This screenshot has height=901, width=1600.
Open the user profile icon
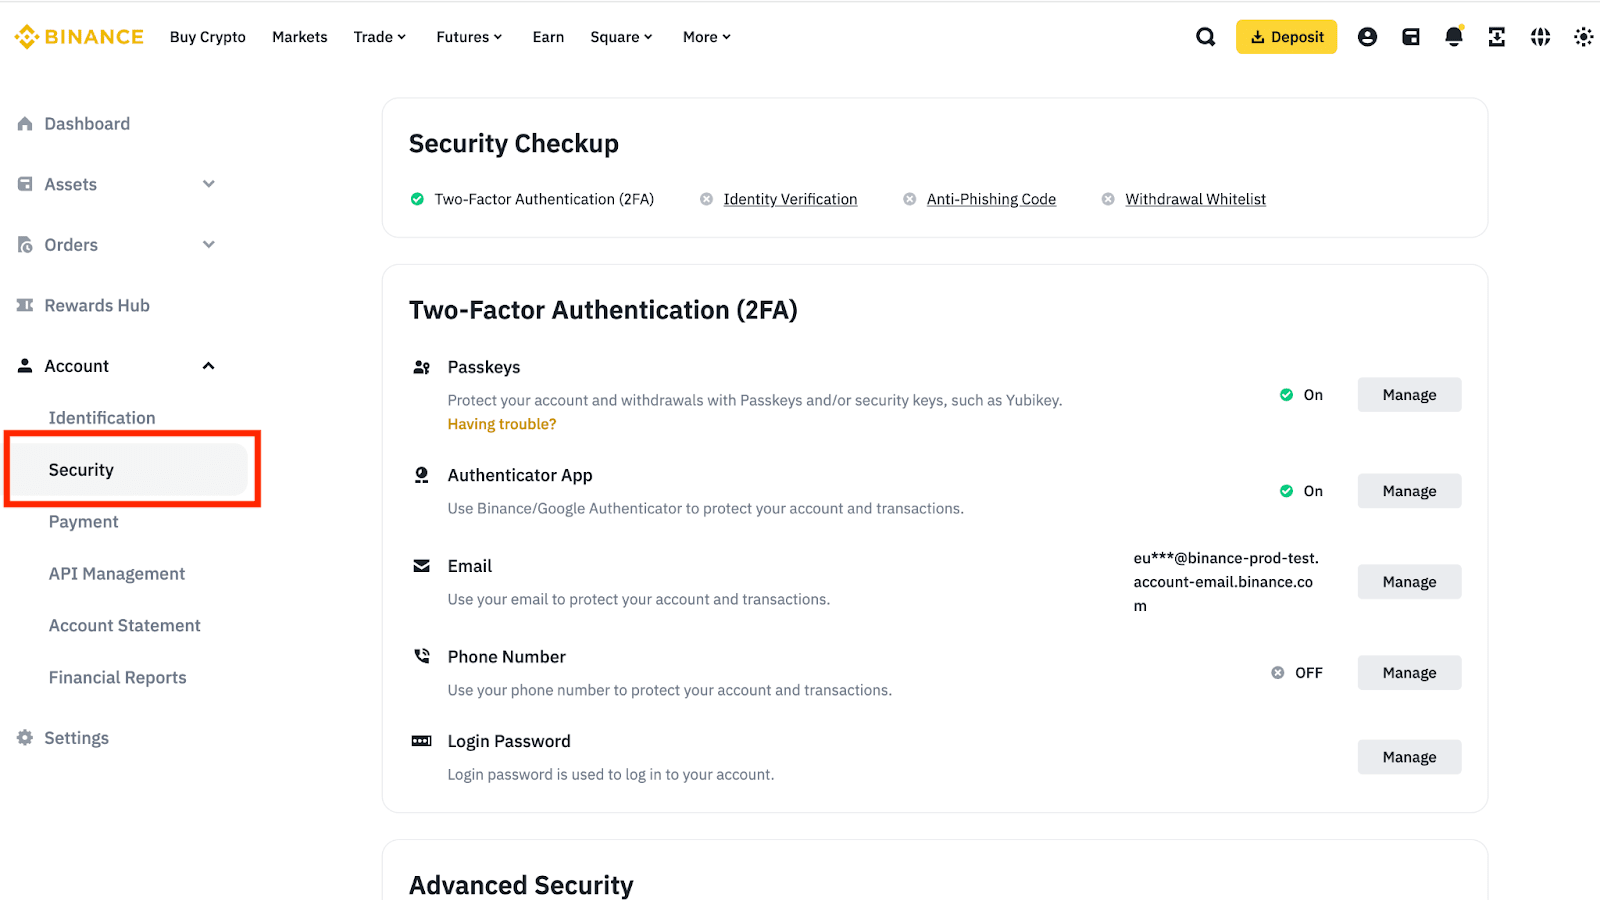(x=1367, y=37)
